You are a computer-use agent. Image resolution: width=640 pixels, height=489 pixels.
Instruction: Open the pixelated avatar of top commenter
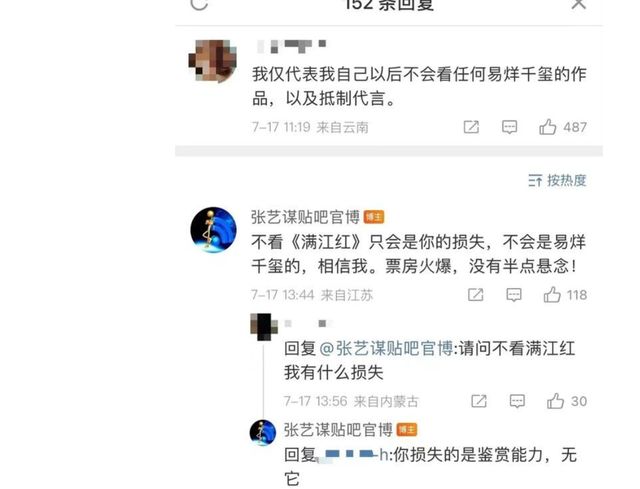tap(212, 61)
